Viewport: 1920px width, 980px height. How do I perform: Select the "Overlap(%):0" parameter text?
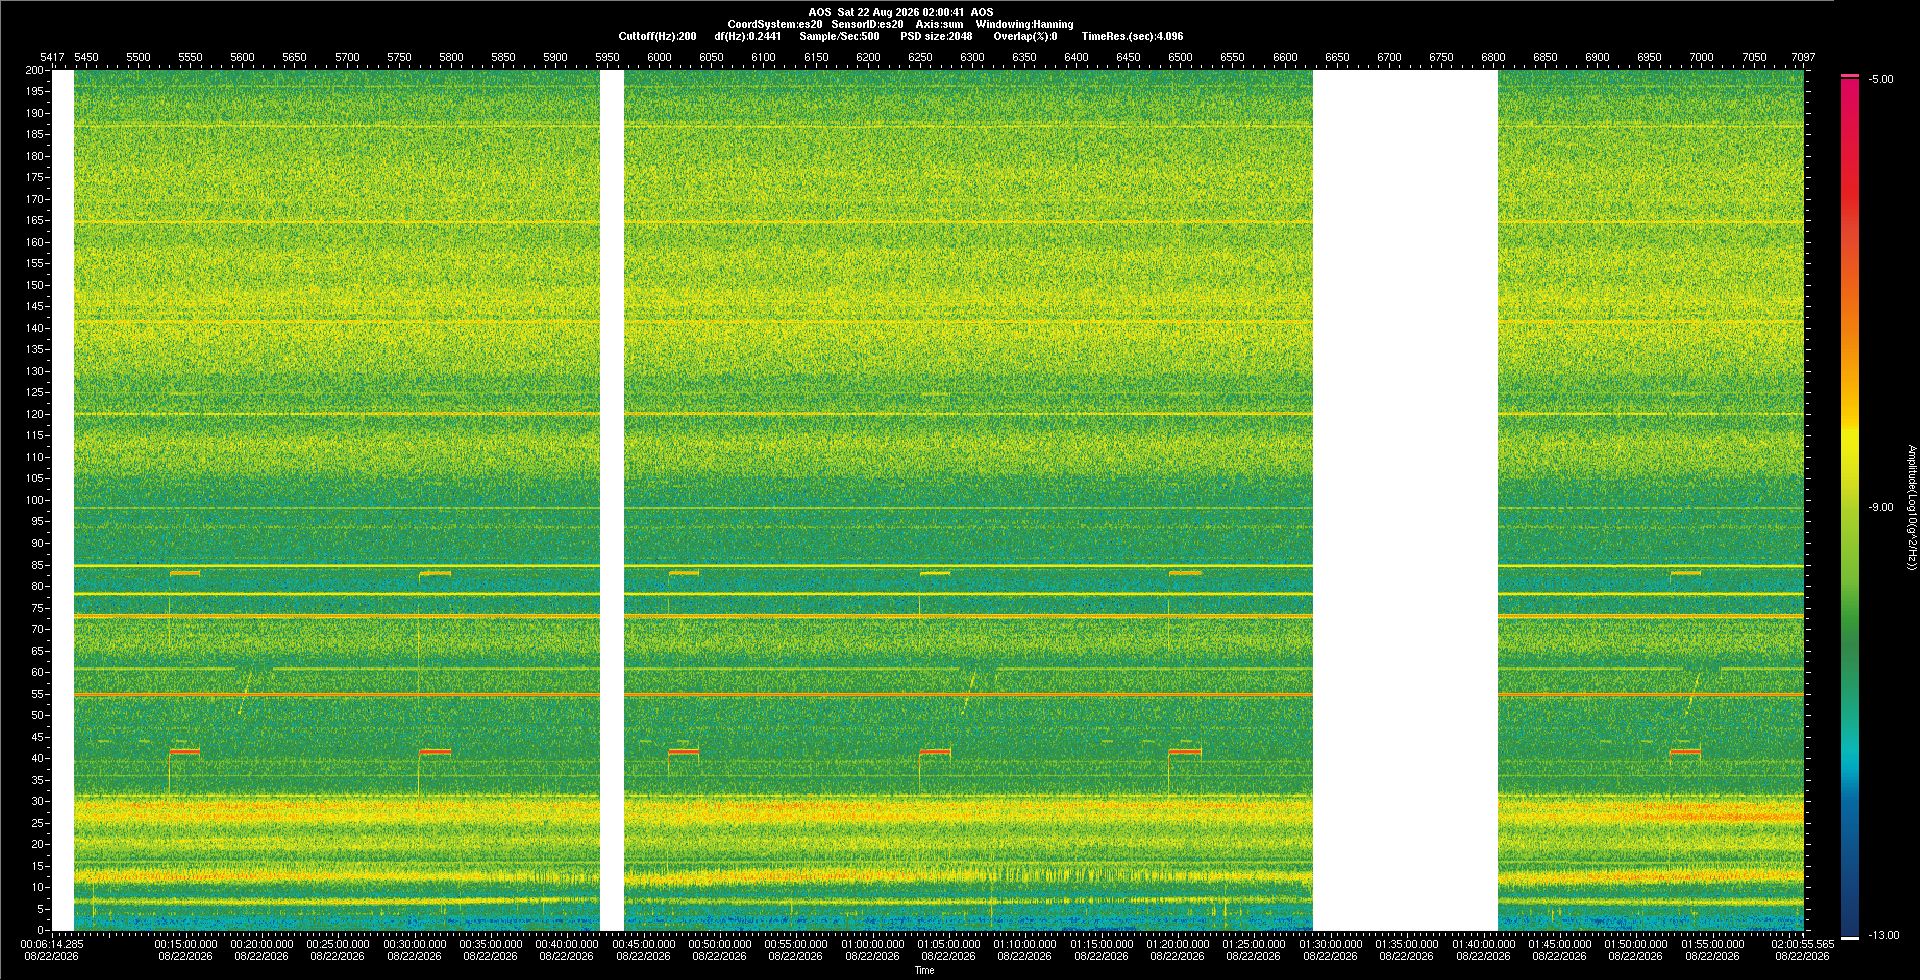click(x=1025, y=36)
